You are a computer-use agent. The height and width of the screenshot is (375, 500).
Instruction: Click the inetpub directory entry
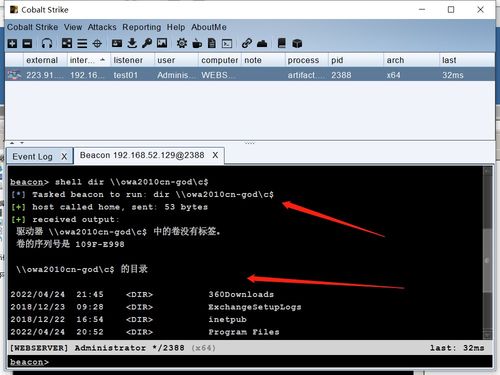coord(227,320)
